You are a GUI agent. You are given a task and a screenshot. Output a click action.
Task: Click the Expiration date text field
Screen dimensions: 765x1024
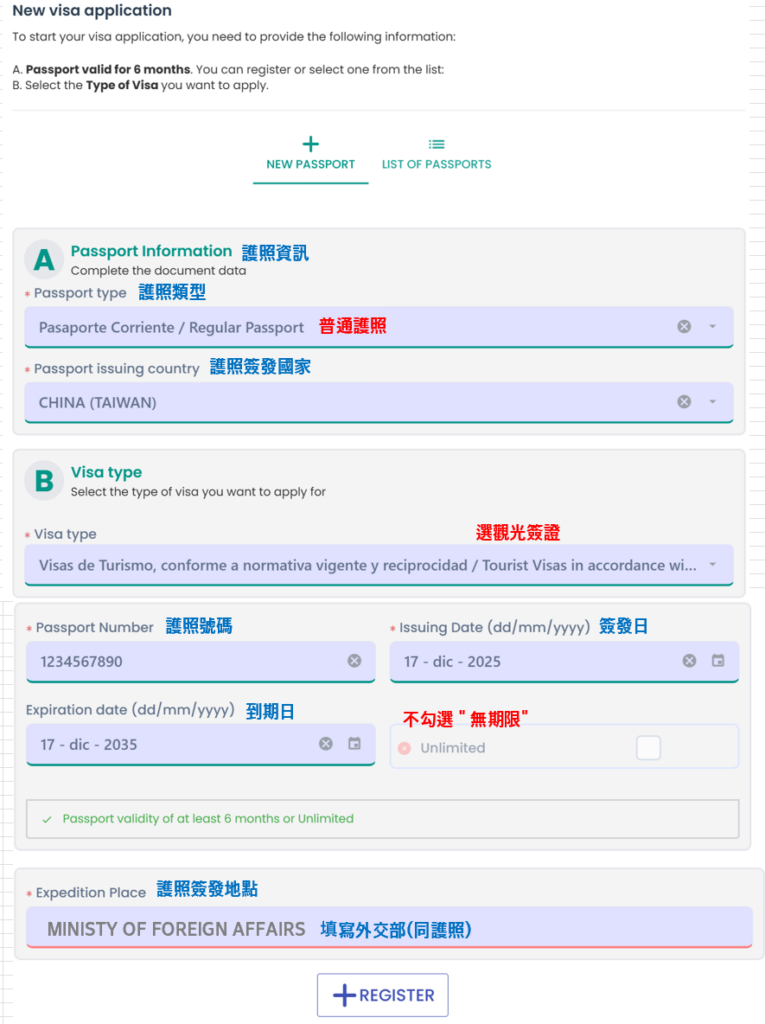[x=165, y=744]
